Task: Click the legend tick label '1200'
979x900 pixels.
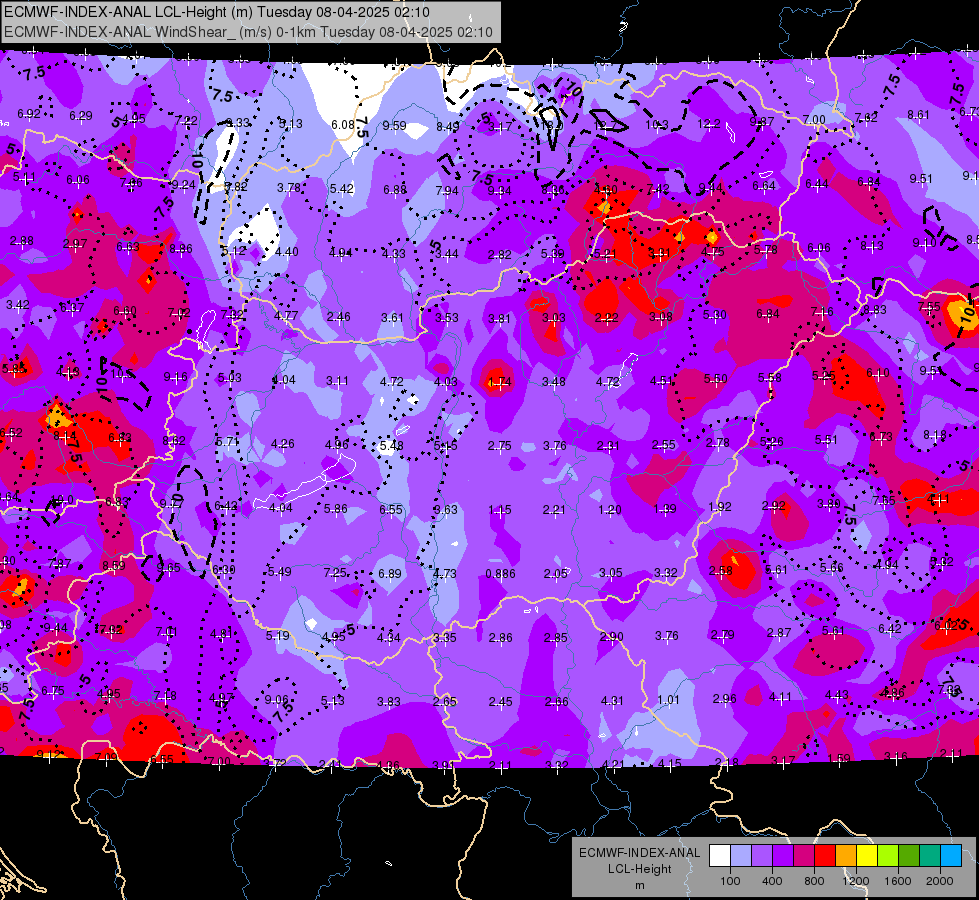Action: 855,881
